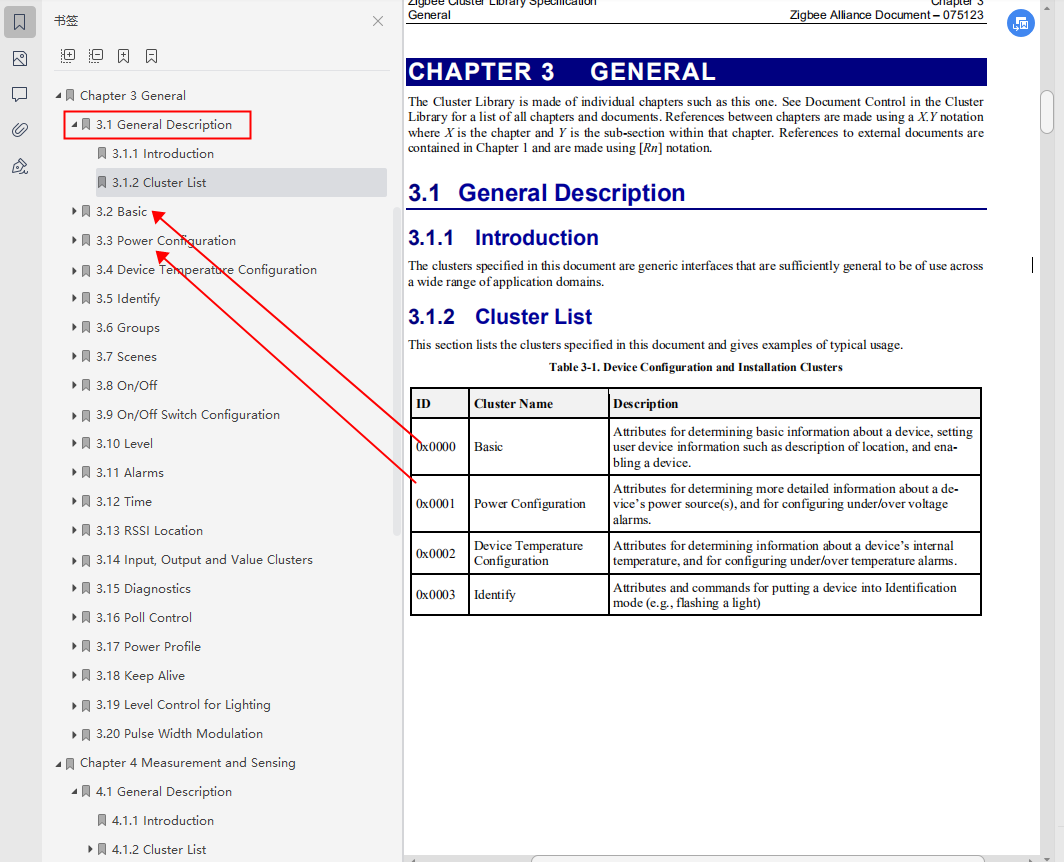The height and width of the screenshot is (862, 1064).
Task: Select the 3.1.1 Introduction bookmark
Action: pos(166,153)
